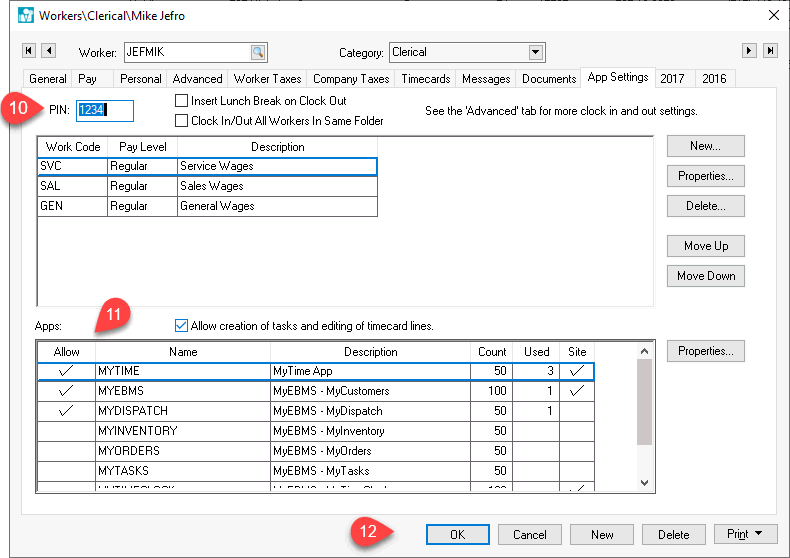Open the Category dropdown
Viewport: 790px width, 558px height.
536,52
